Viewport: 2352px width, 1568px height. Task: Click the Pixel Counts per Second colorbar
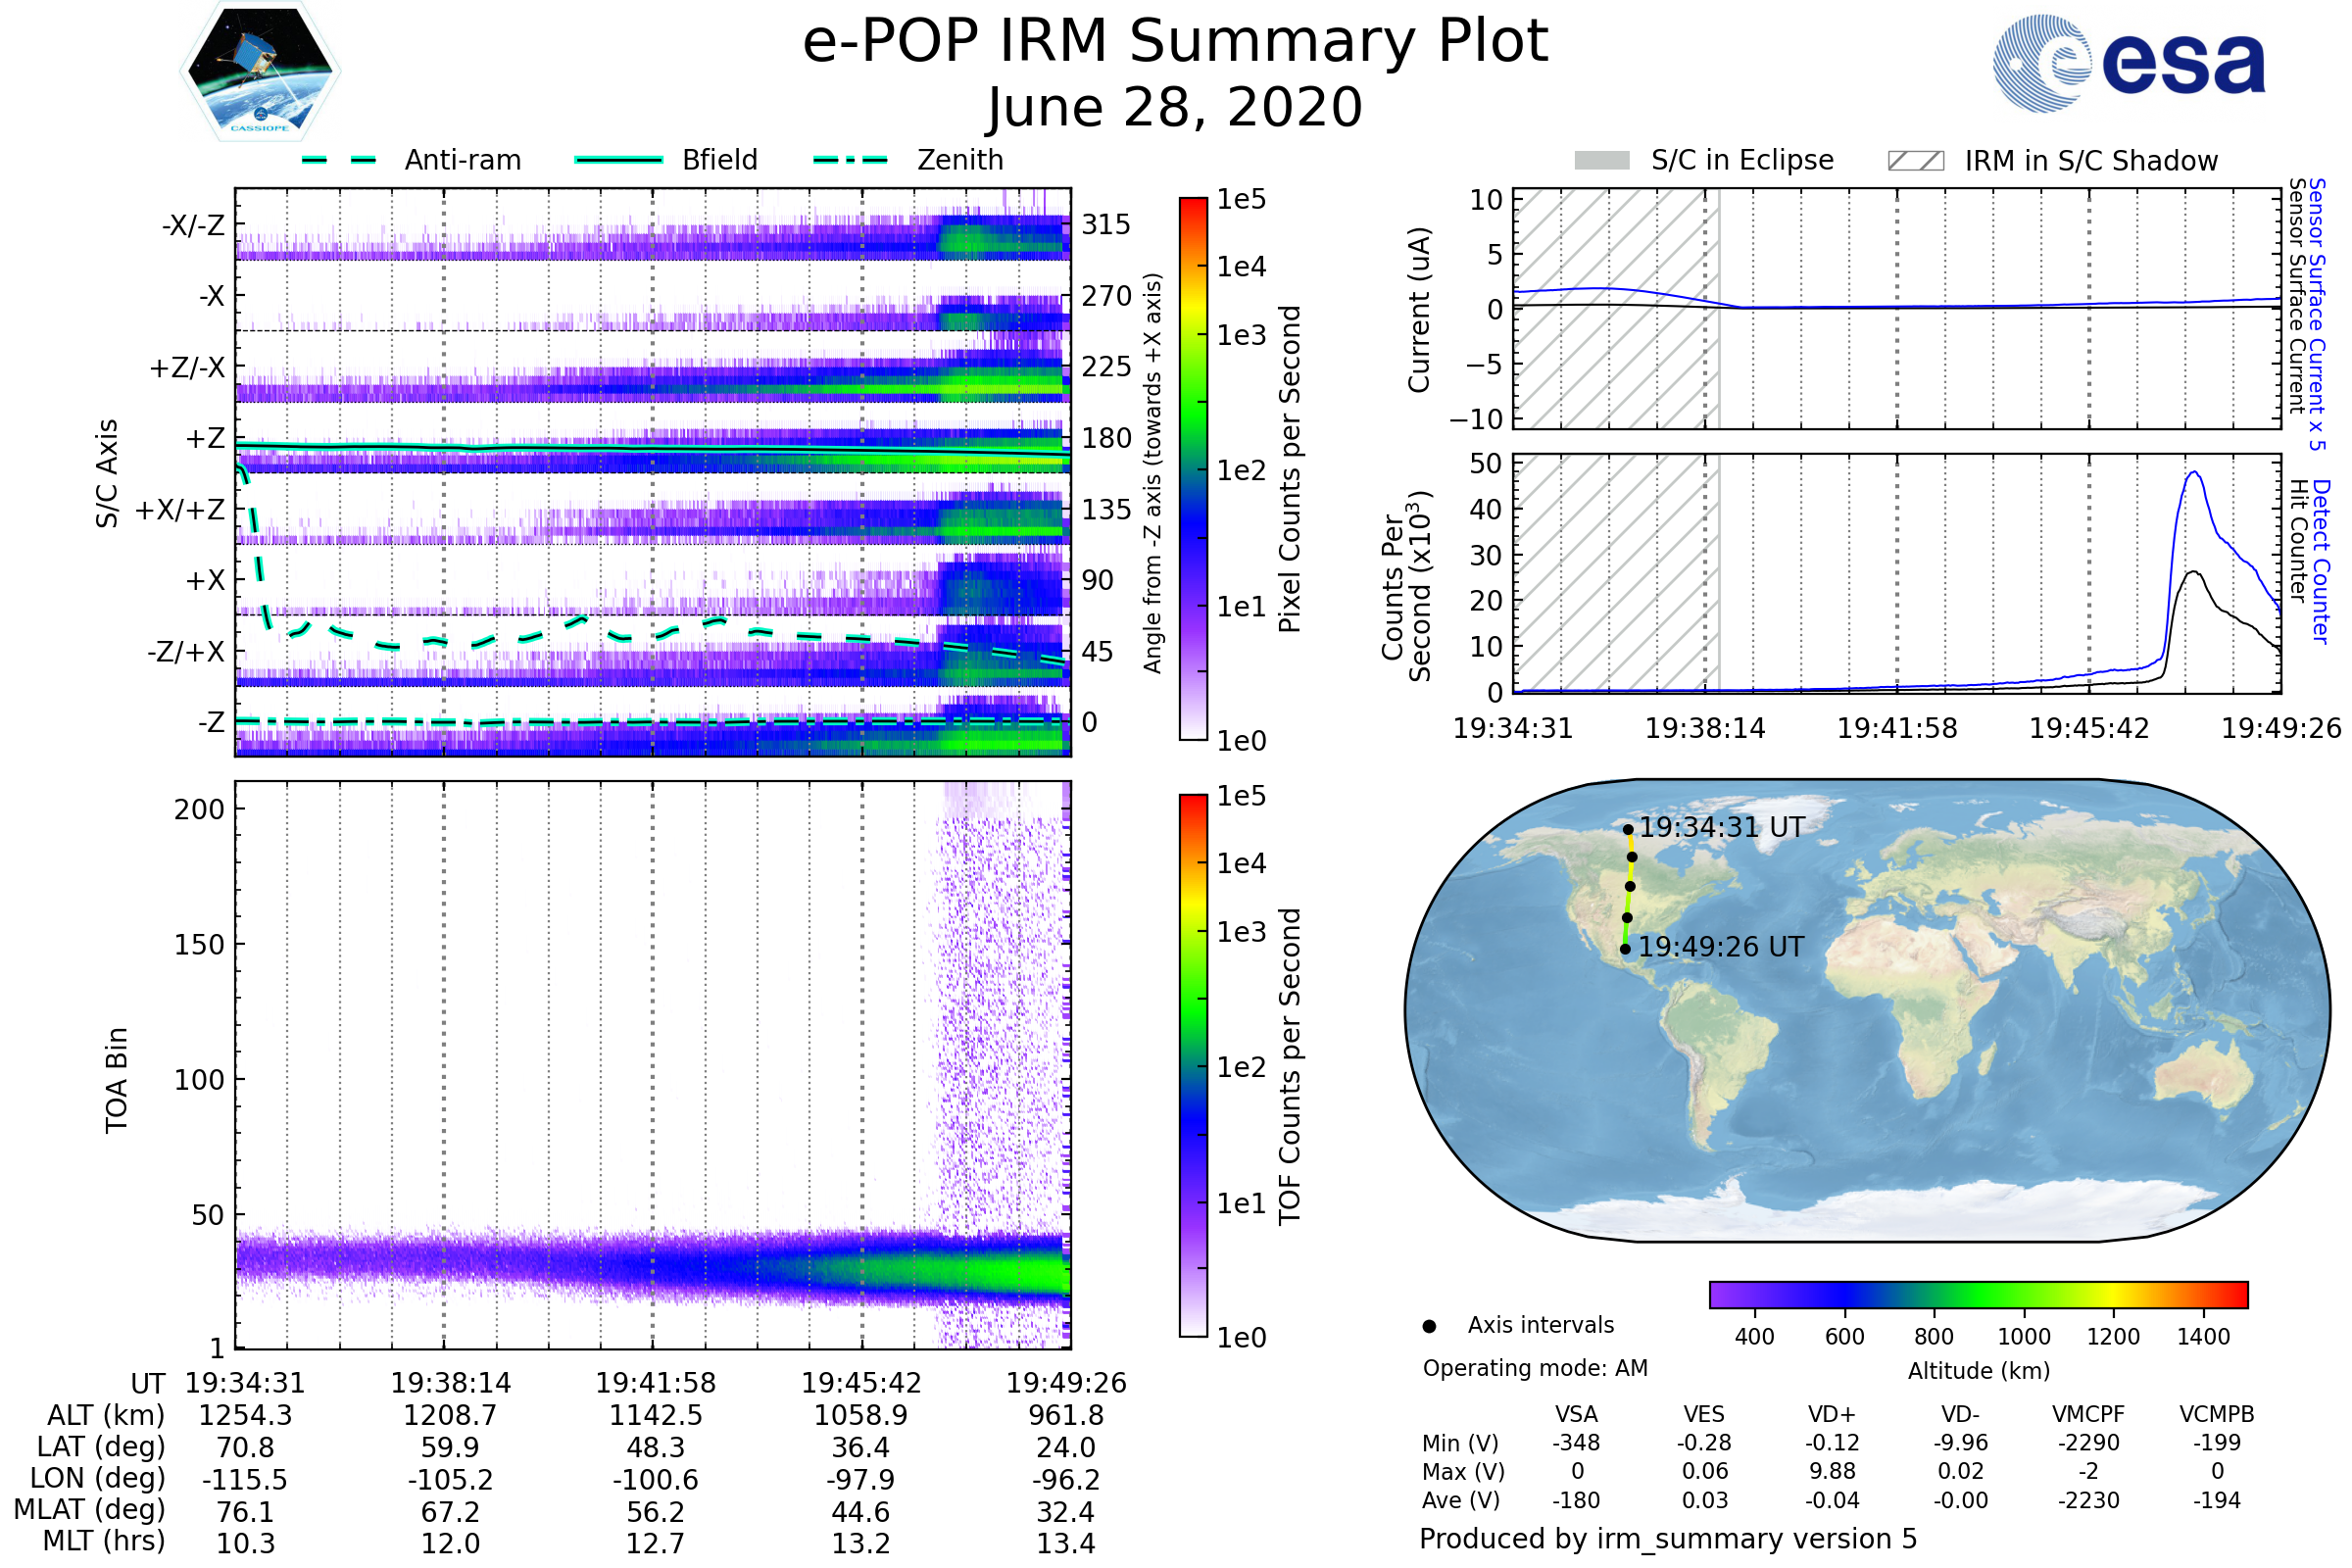[x=1193, y=469]
